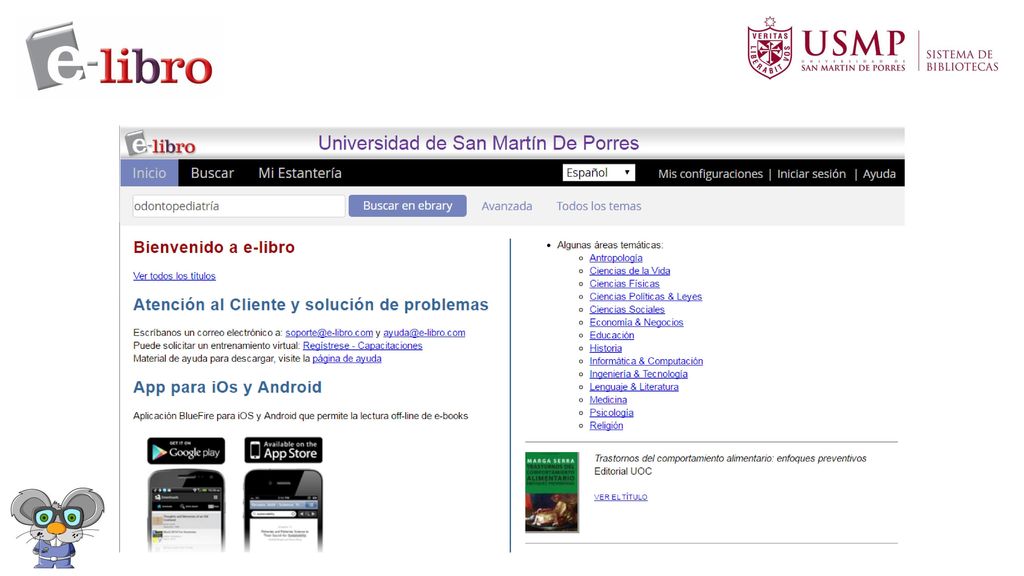Open Ciencias Políticas & Leyes
The image size is (1024, 576).
click(x=646, y=296)
